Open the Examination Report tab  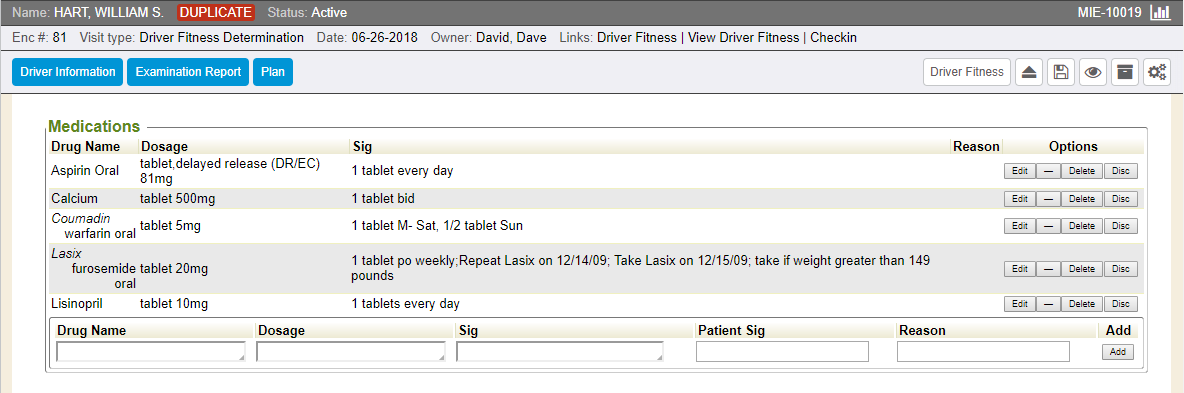click(188, 72)
